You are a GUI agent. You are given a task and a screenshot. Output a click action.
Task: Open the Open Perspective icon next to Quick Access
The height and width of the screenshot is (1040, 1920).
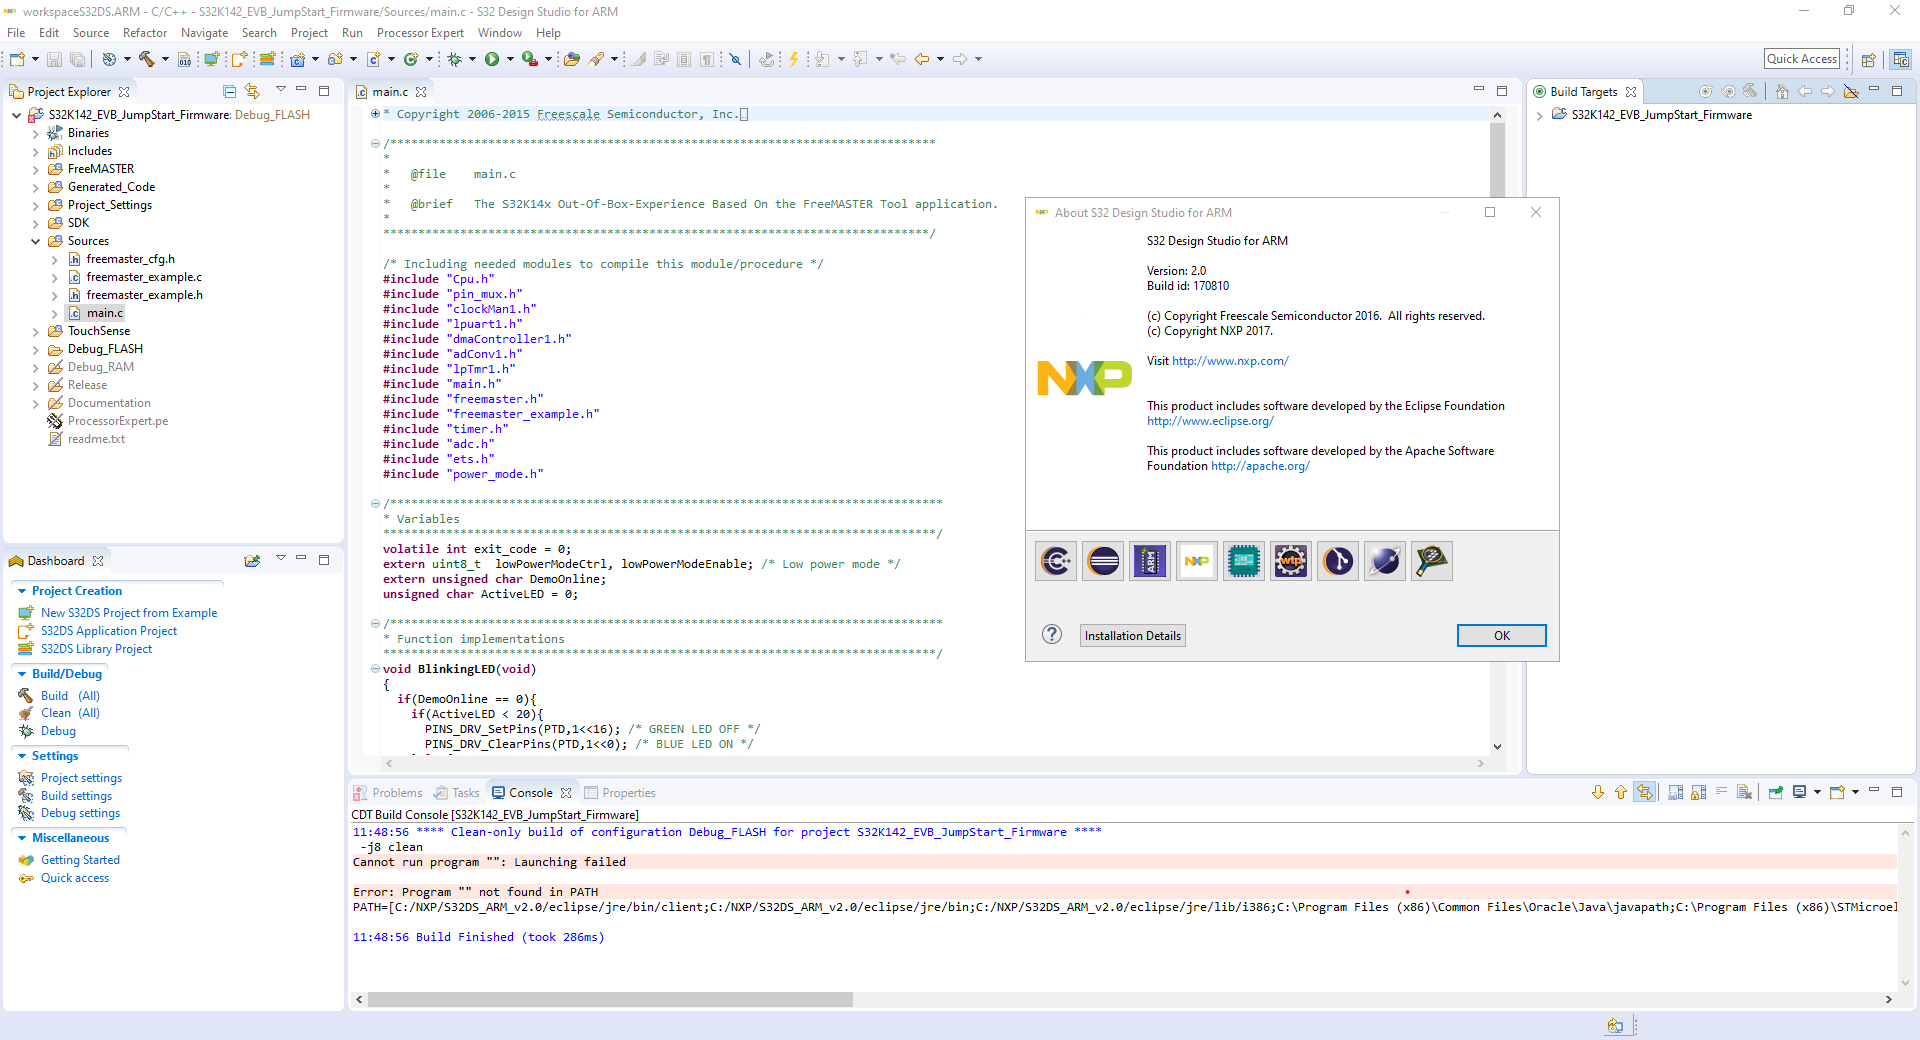(1868, 60)
